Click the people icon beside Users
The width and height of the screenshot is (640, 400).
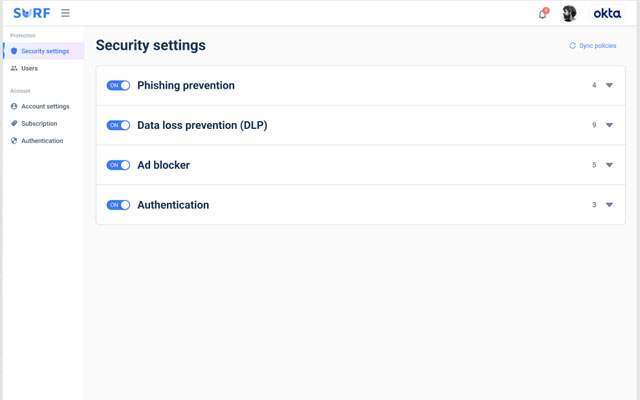tap(14, 68)
